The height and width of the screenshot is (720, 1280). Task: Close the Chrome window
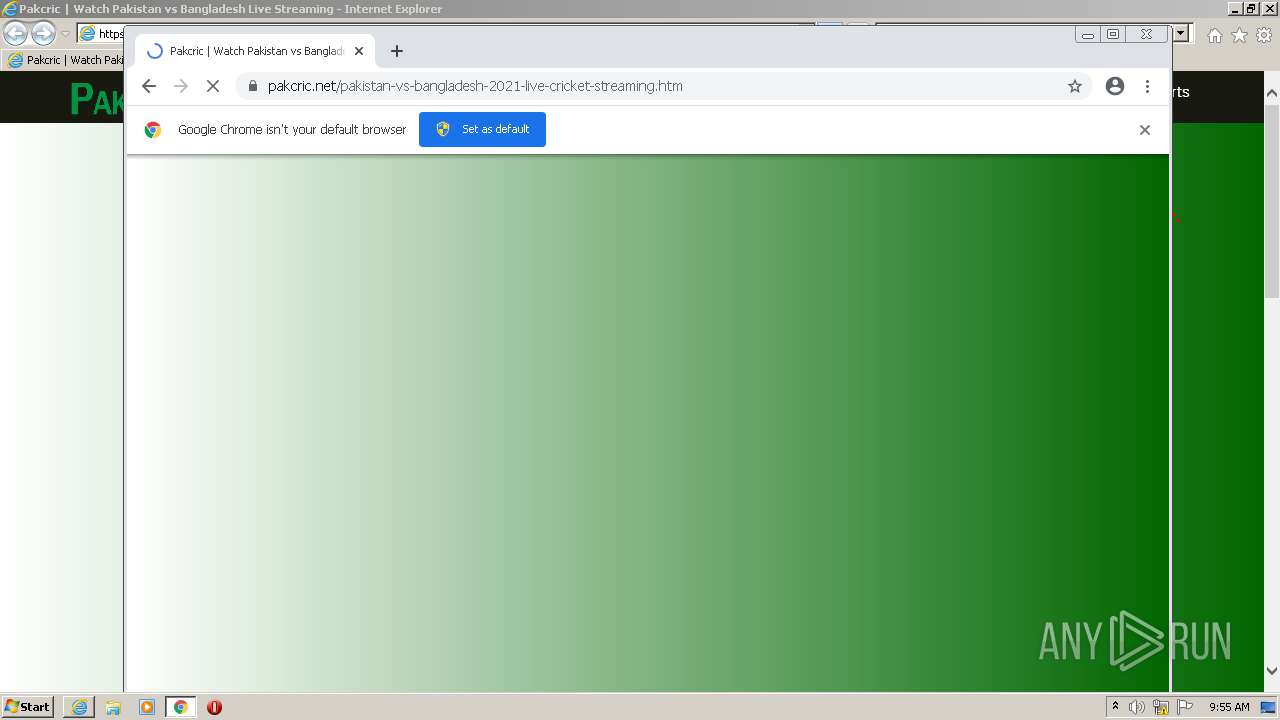click(1146, 35)
